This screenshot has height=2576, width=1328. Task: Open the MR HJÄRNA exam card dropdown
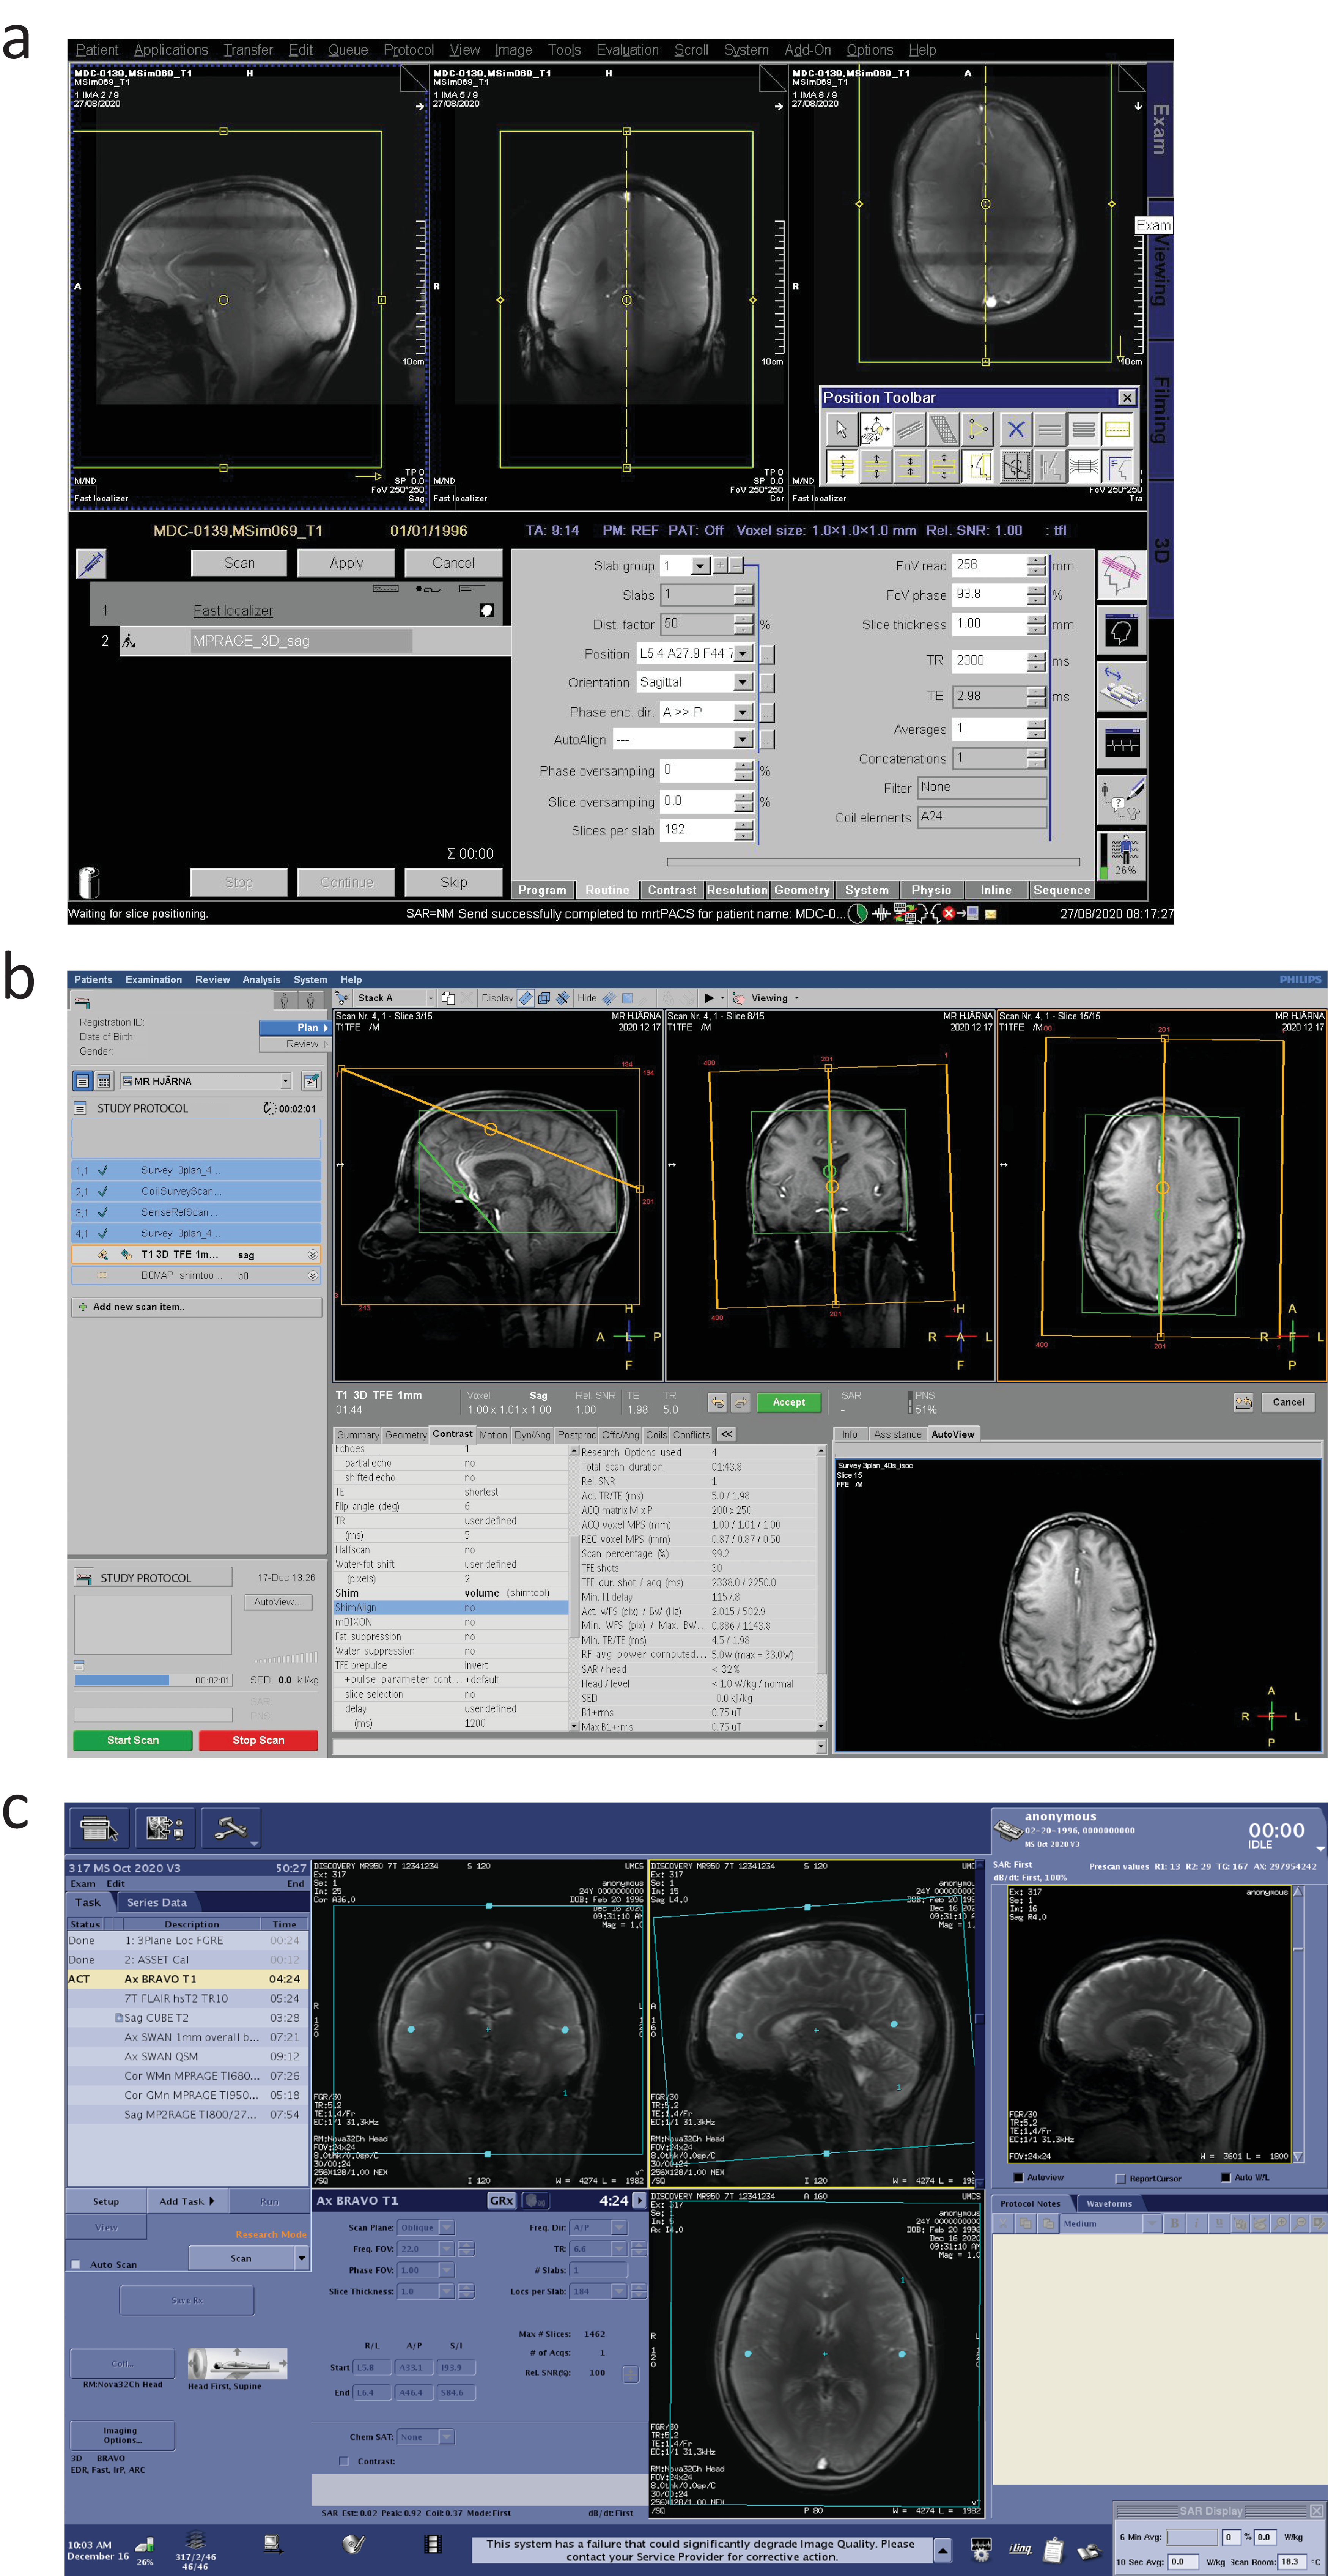pos(286,1081)
